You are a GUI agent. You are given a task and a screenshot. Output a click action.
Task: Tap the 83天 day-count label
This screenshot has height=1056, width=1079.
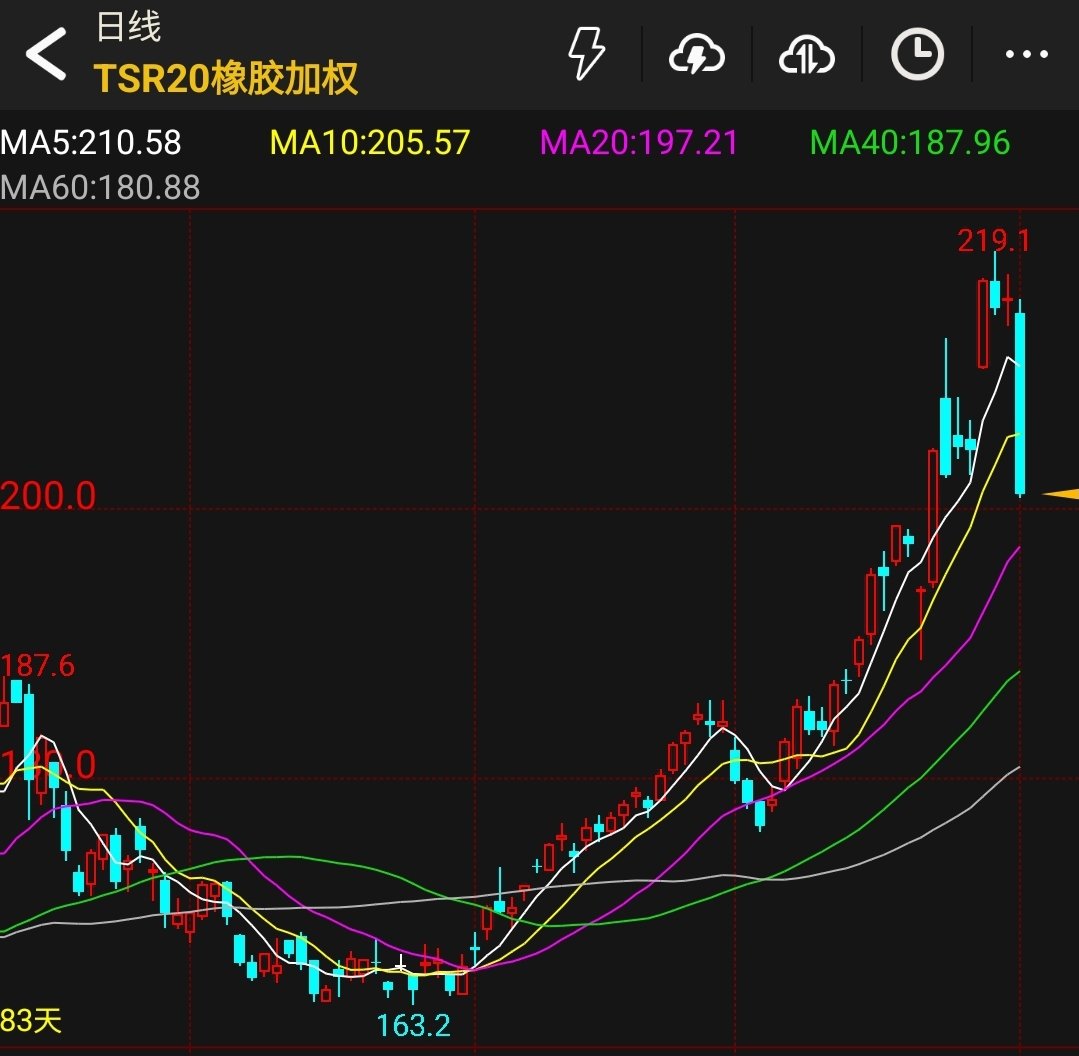[x=31, y=1020]
